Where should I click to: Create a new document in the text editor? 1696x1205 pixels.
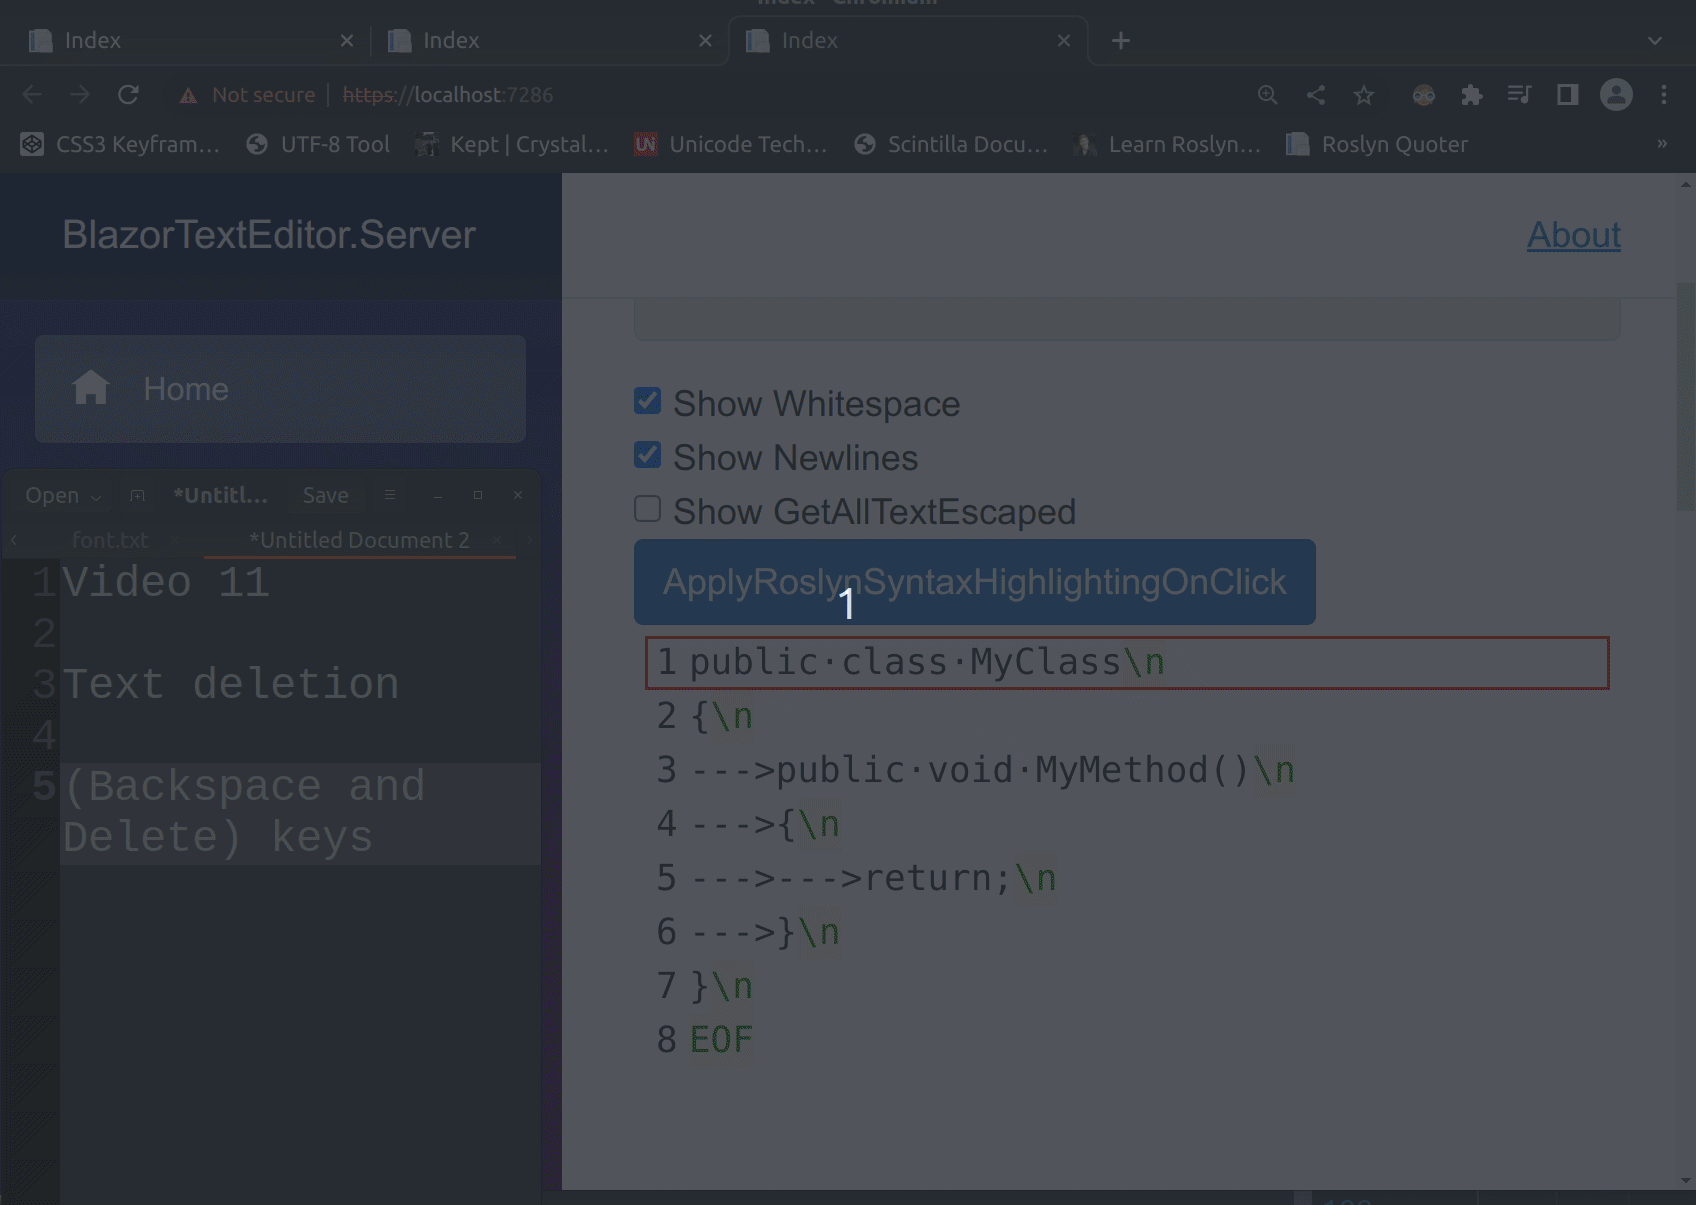pos(137,495)
